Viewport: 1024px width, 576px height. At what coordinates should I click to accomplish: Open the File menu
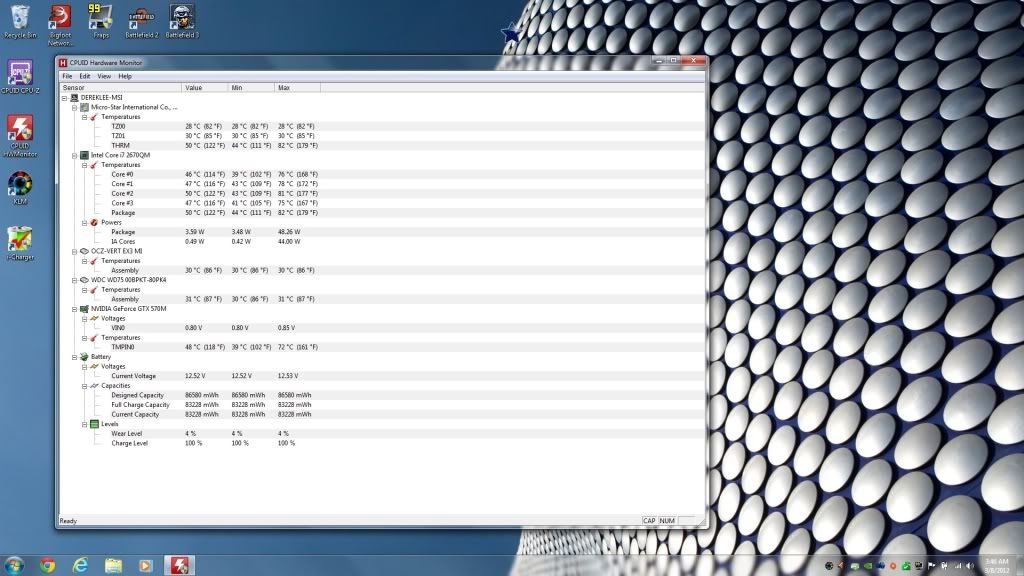pos(67,76)
